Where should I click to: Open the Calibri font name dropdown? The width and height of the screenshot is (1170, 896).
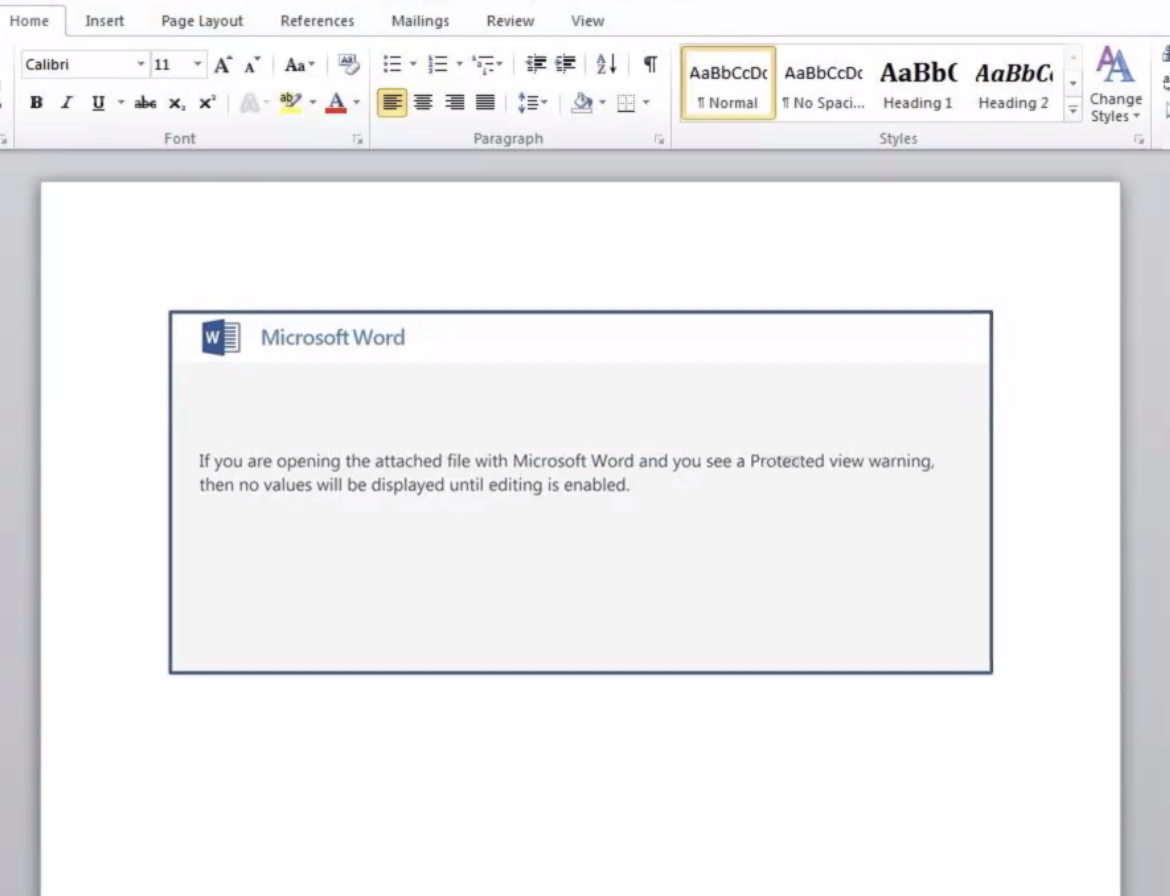141,65
